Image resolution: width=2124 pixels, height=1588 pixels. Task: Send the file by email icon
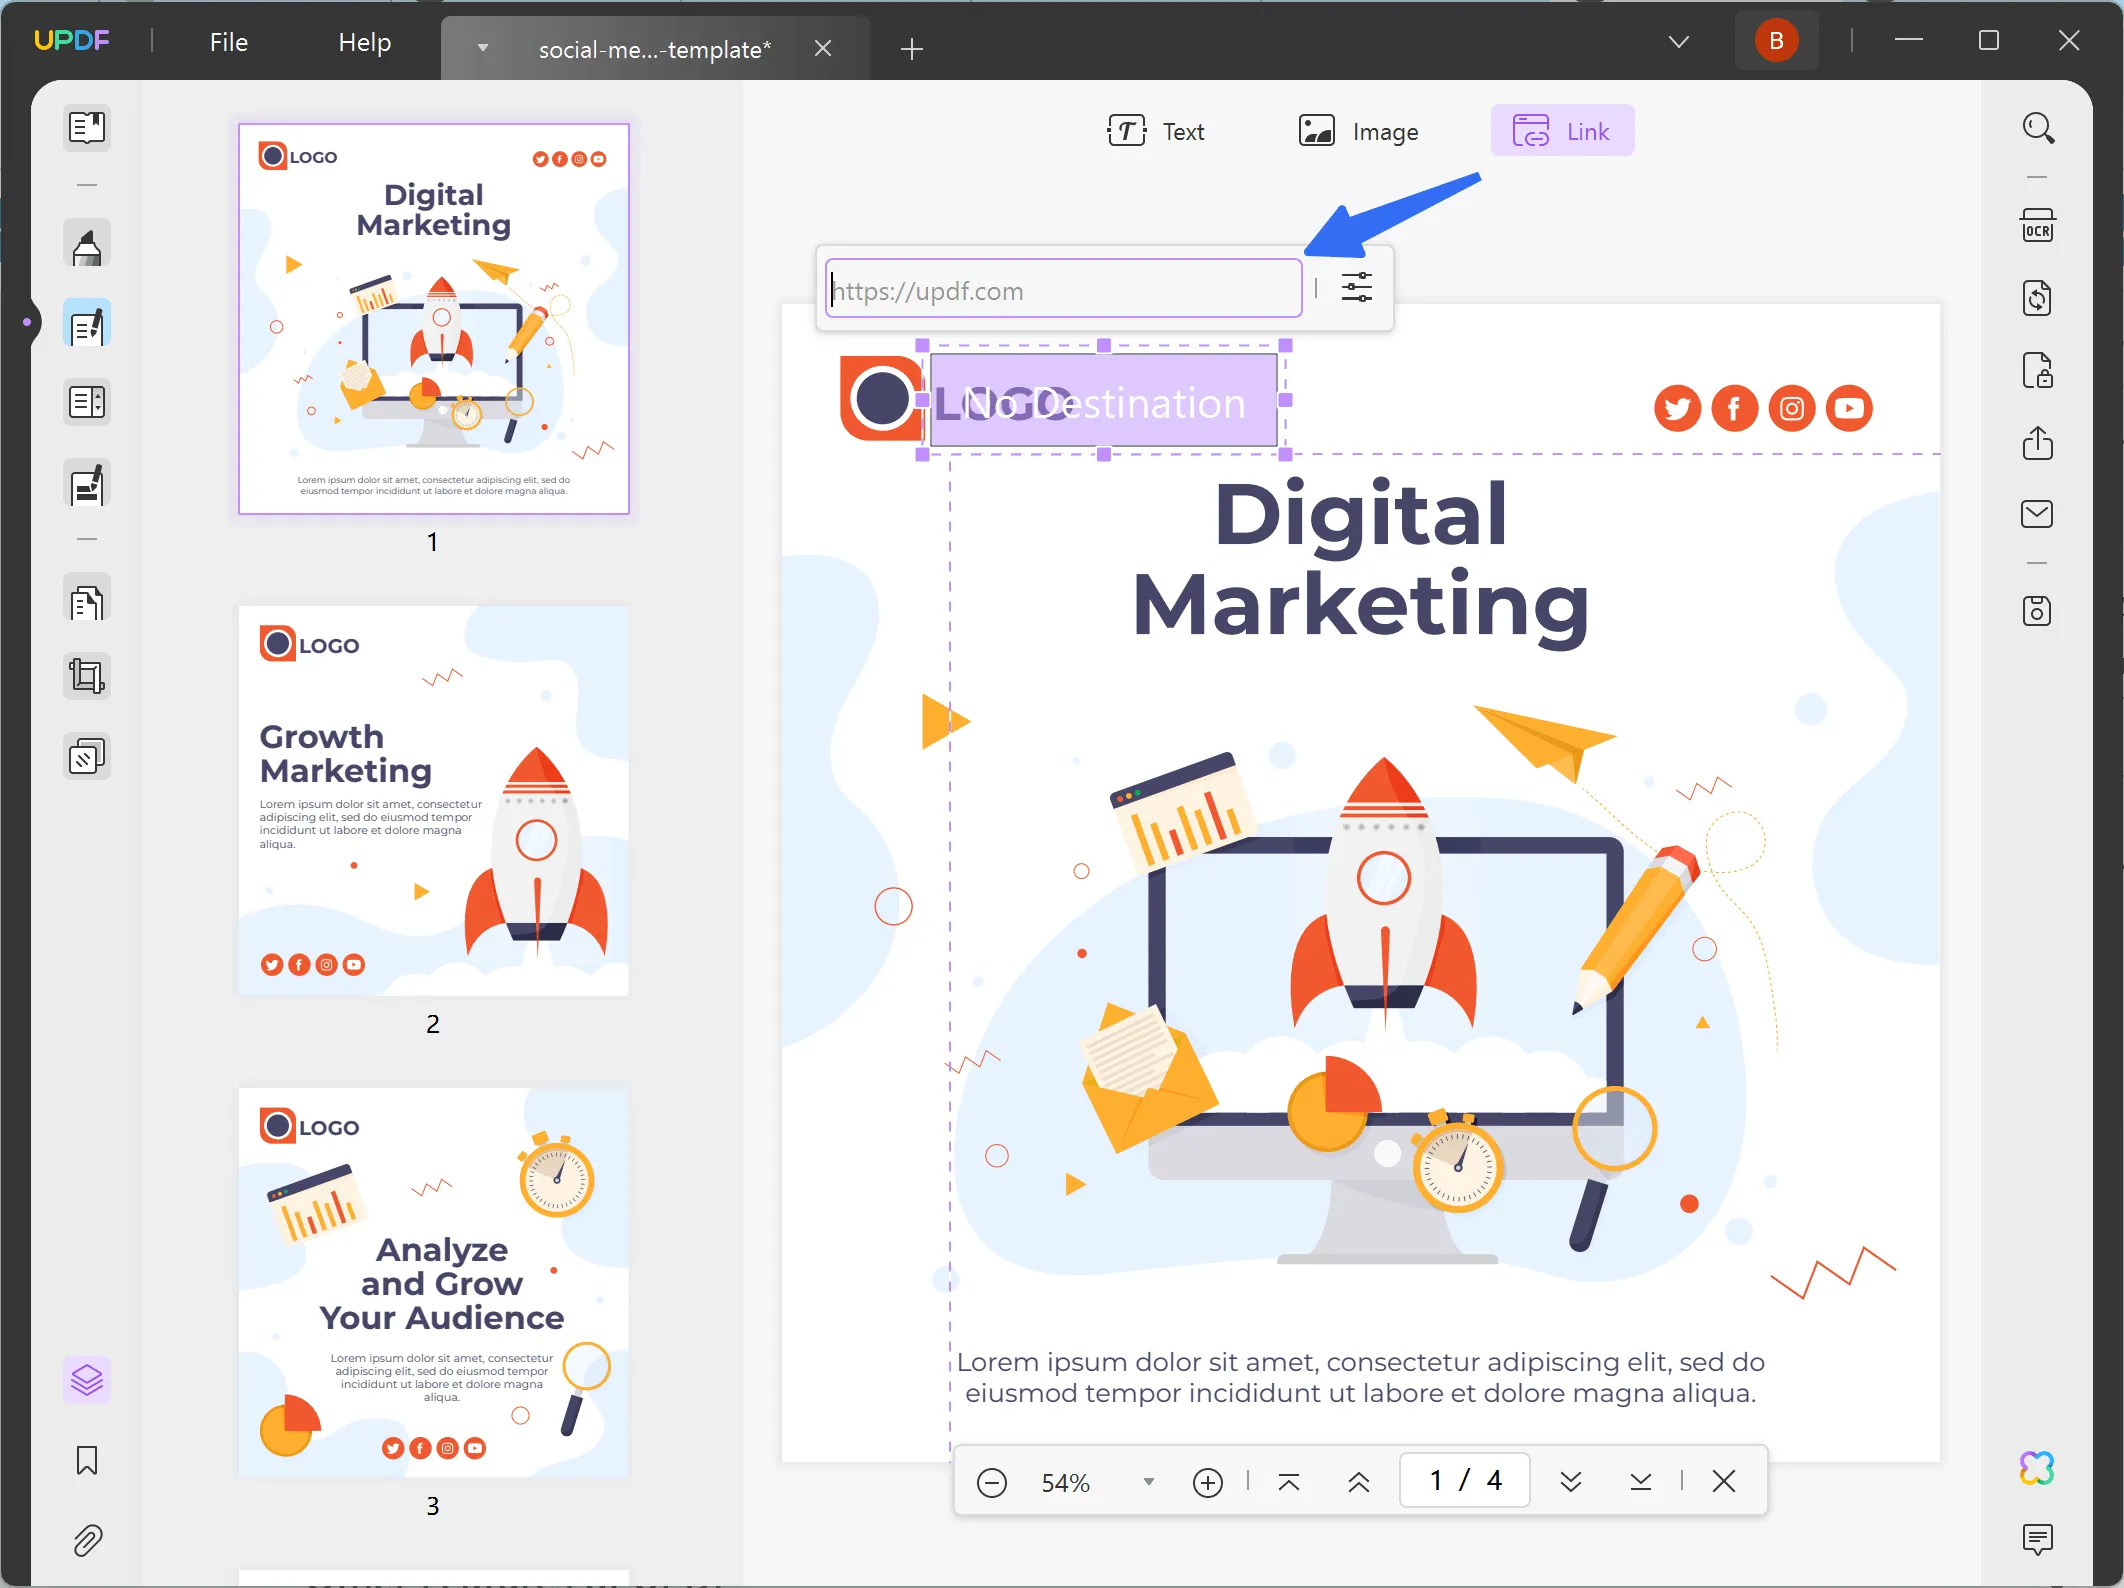(x=2037, y=514)
